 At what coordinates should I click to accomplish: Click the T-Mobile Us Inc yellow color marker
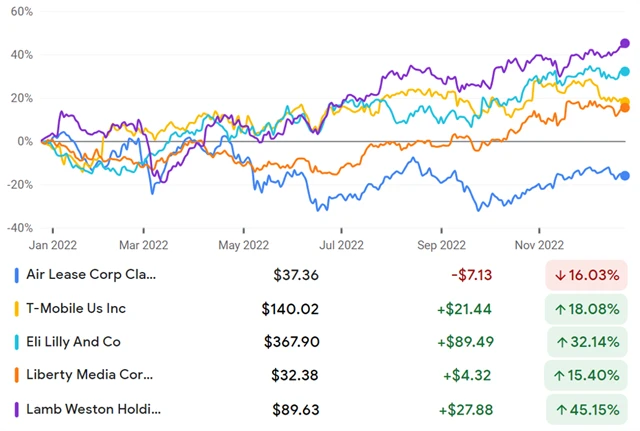coord(16,308)
